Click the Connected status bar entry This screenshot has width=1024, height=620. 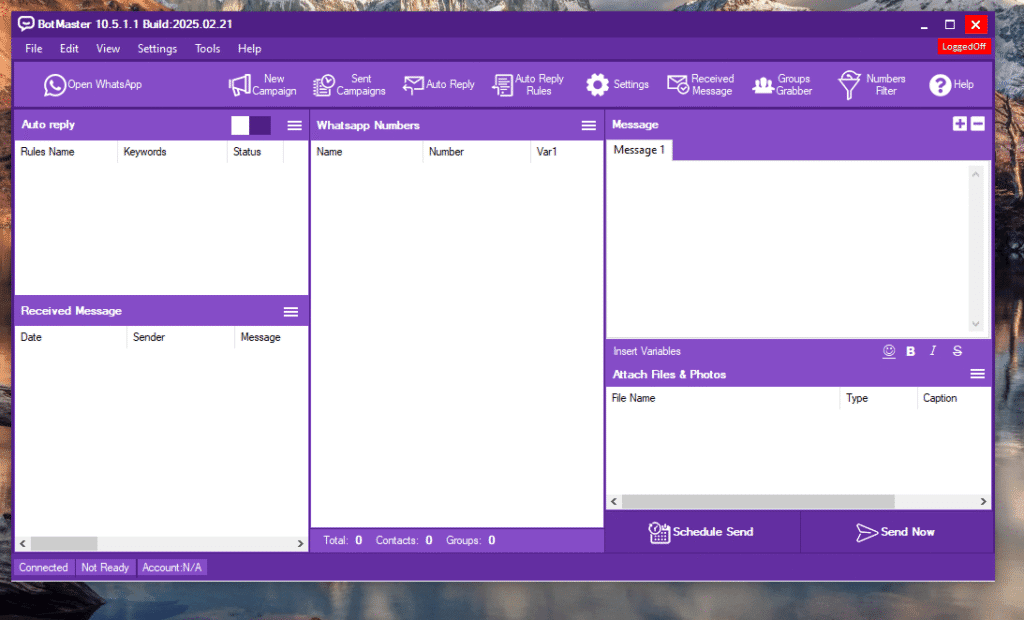point(44,567)
